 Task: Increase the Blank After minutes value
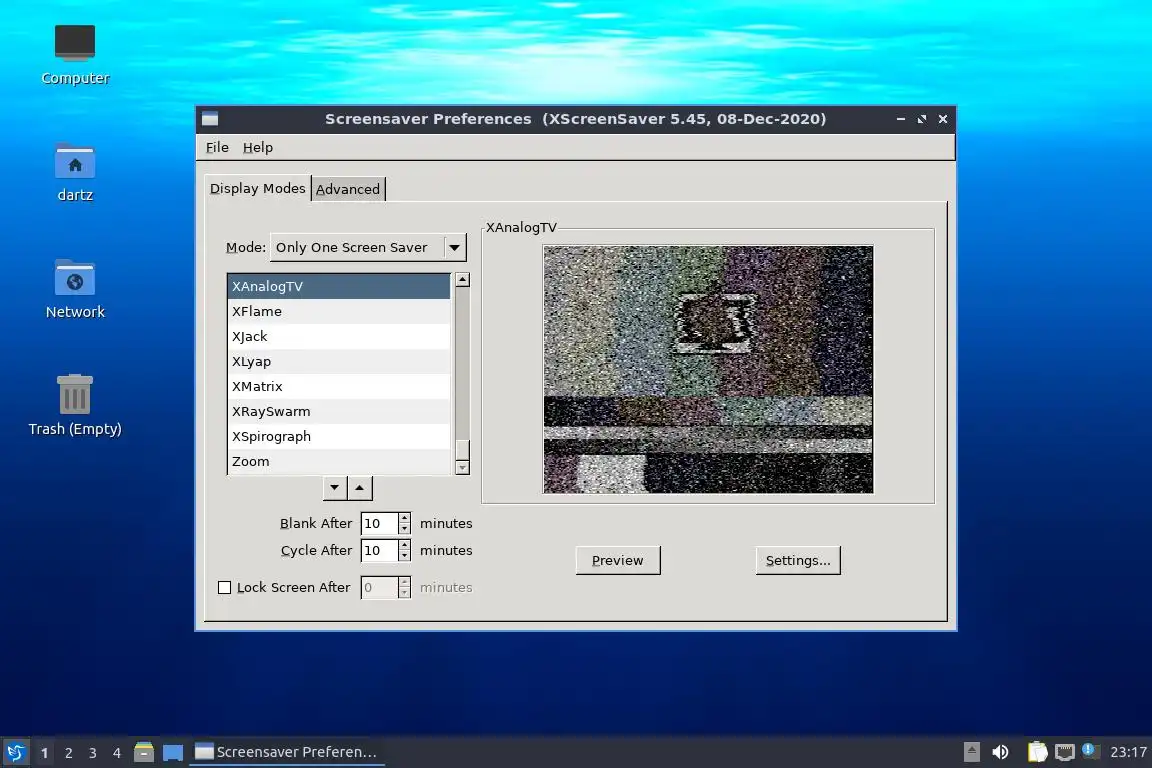point(404,518)
